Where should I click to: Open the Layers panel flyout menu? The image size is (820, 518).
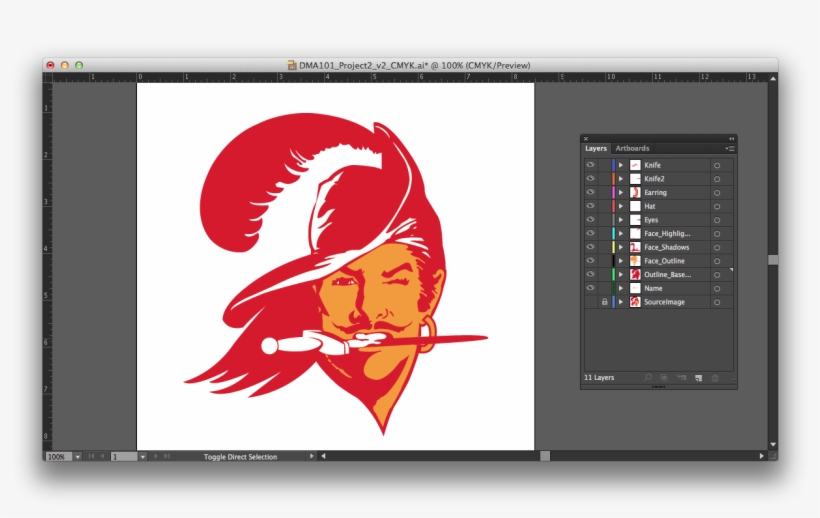click(731, 148)
